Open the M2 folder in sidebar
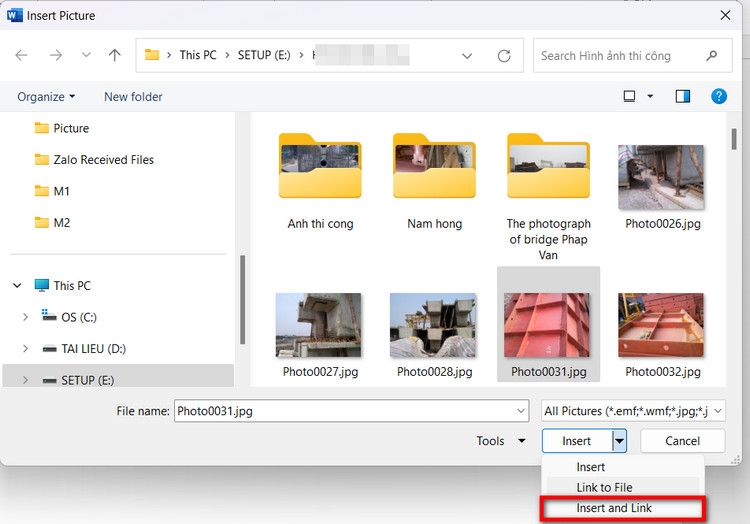The height and width of the screenshot is (524, 750). pos(52,223)
